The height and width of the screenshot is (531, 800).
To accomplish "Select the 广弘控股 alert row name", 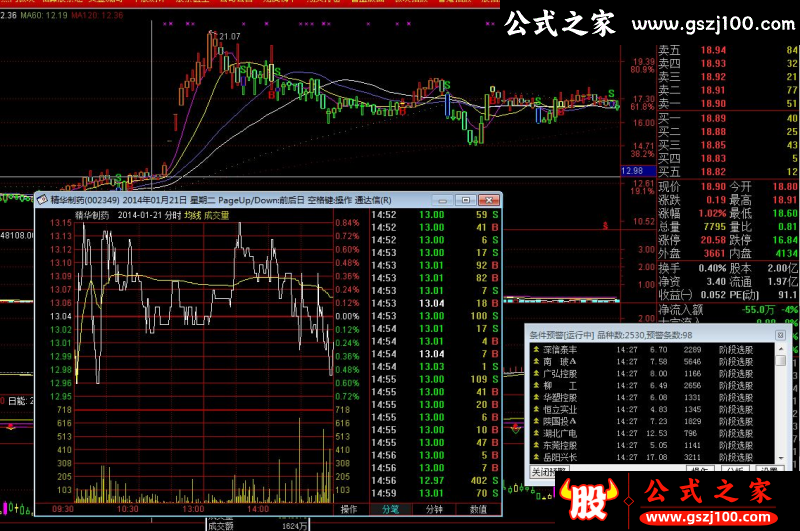I will pyautogui.click(x=560, y=374).
